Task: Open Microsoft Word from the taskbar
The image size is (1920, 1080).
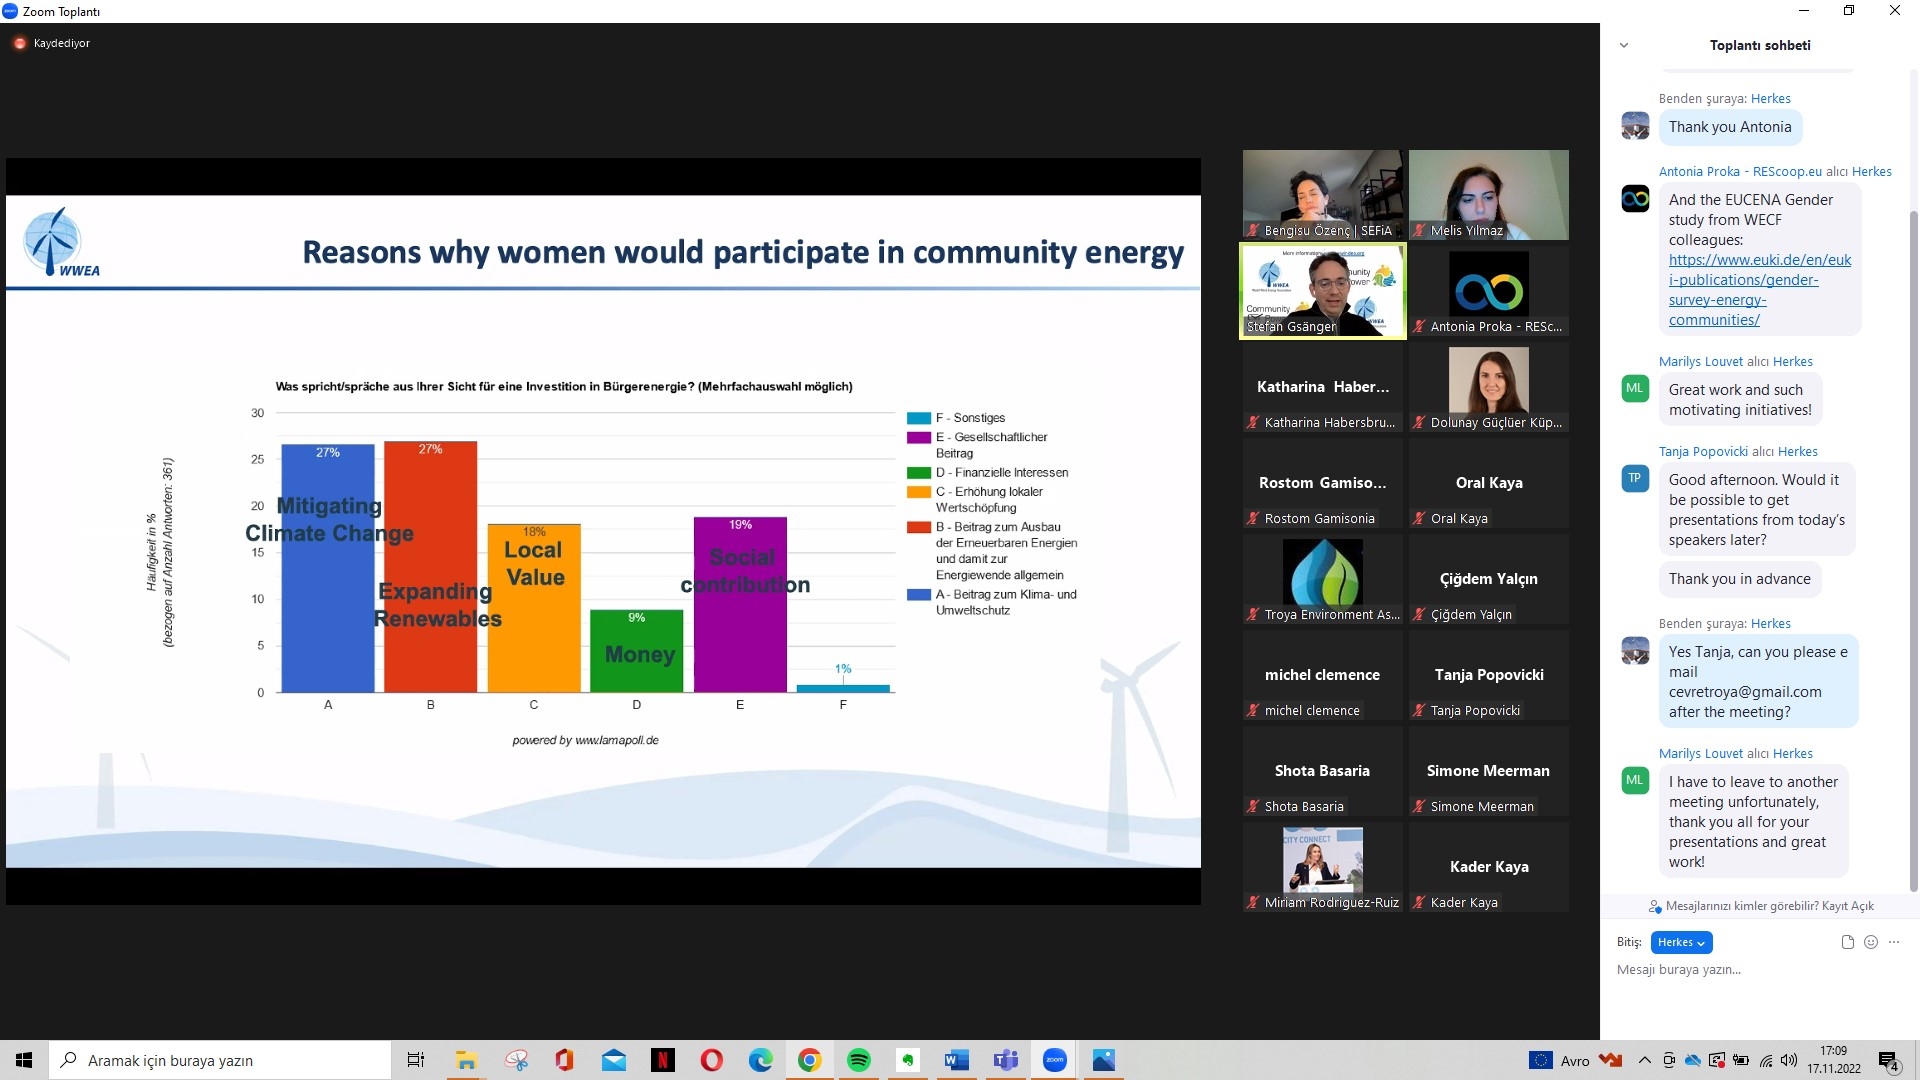Action: click(x=957, y=1060)
